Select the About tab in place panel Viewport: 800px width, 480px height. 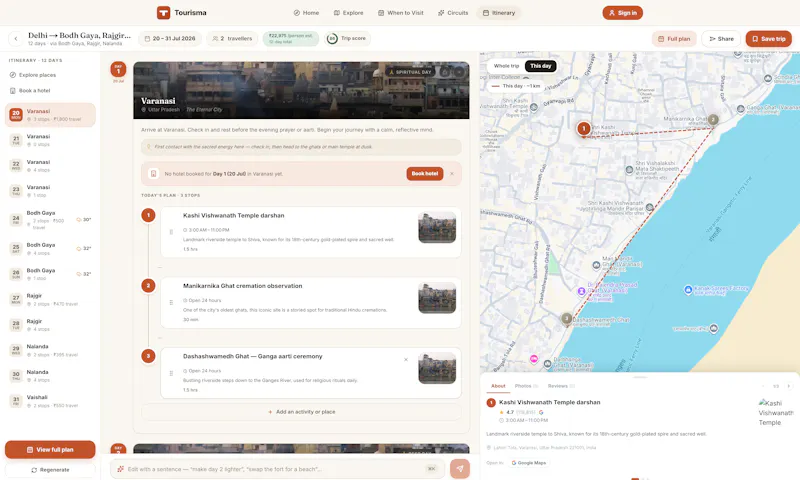click(498, 386)
